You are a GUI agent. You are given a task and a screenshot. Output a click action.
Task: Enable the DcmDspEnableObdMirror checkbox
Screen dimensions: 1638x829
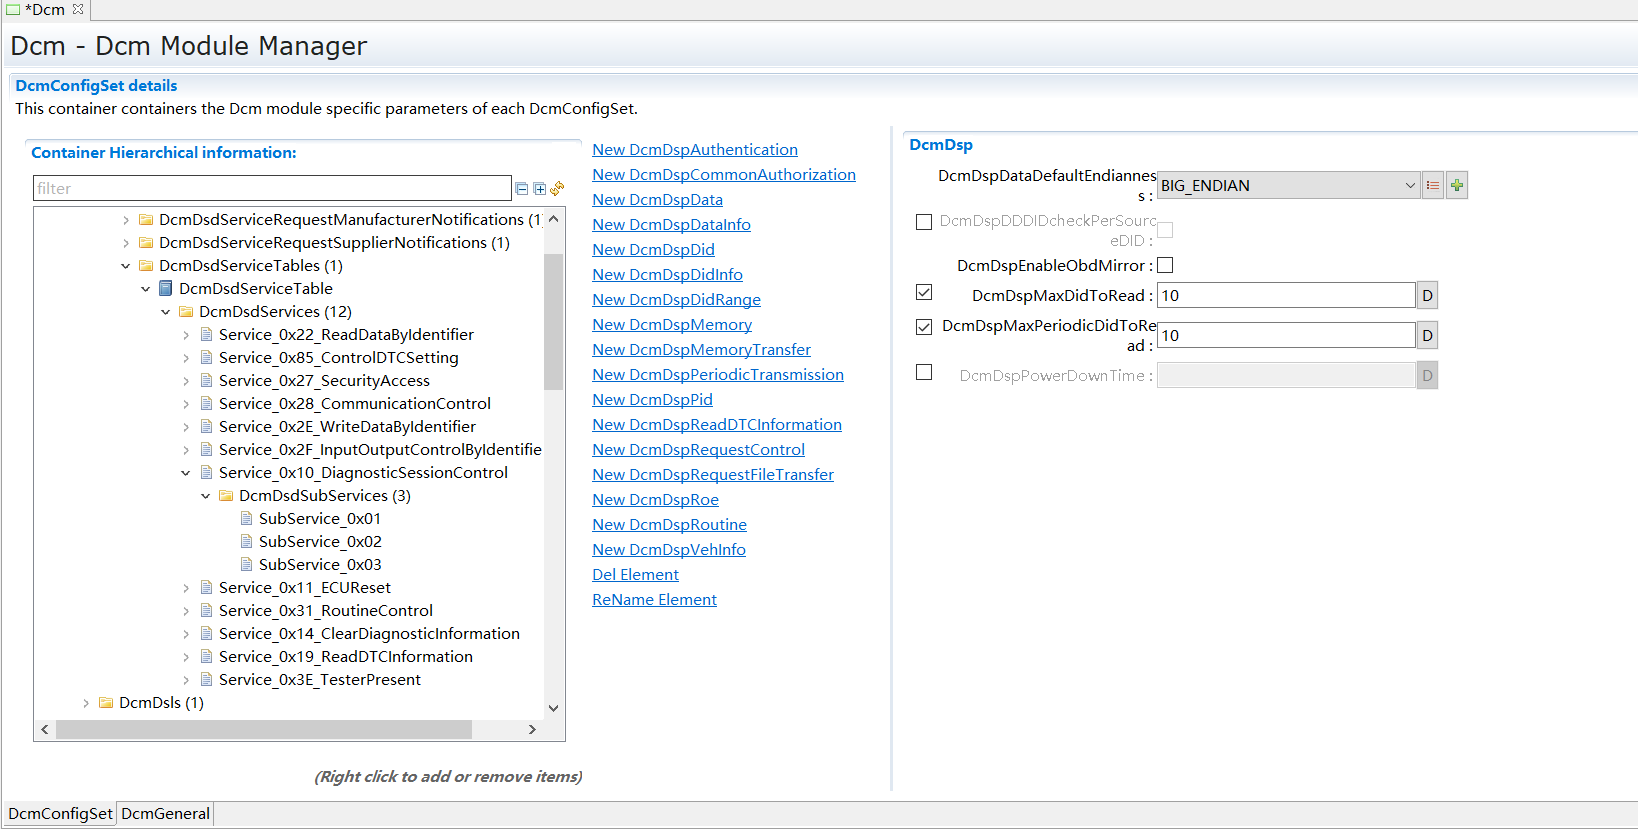[1165, 265]
